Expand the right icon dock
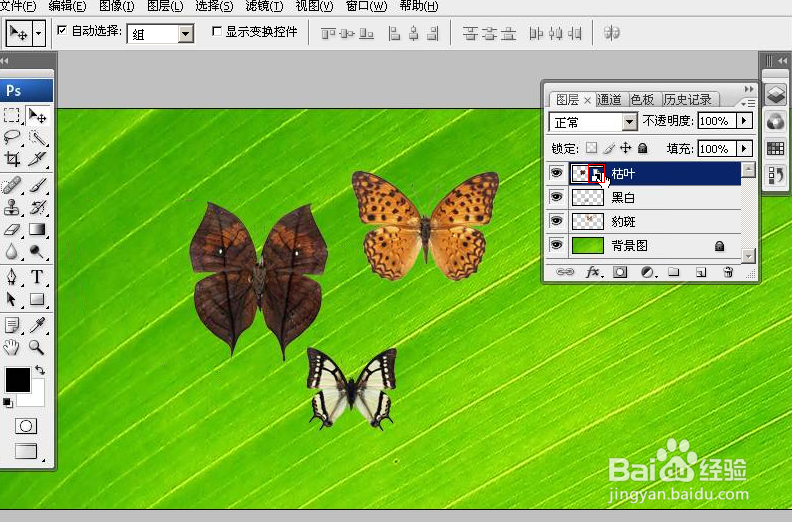 click(x=783, y=61)
